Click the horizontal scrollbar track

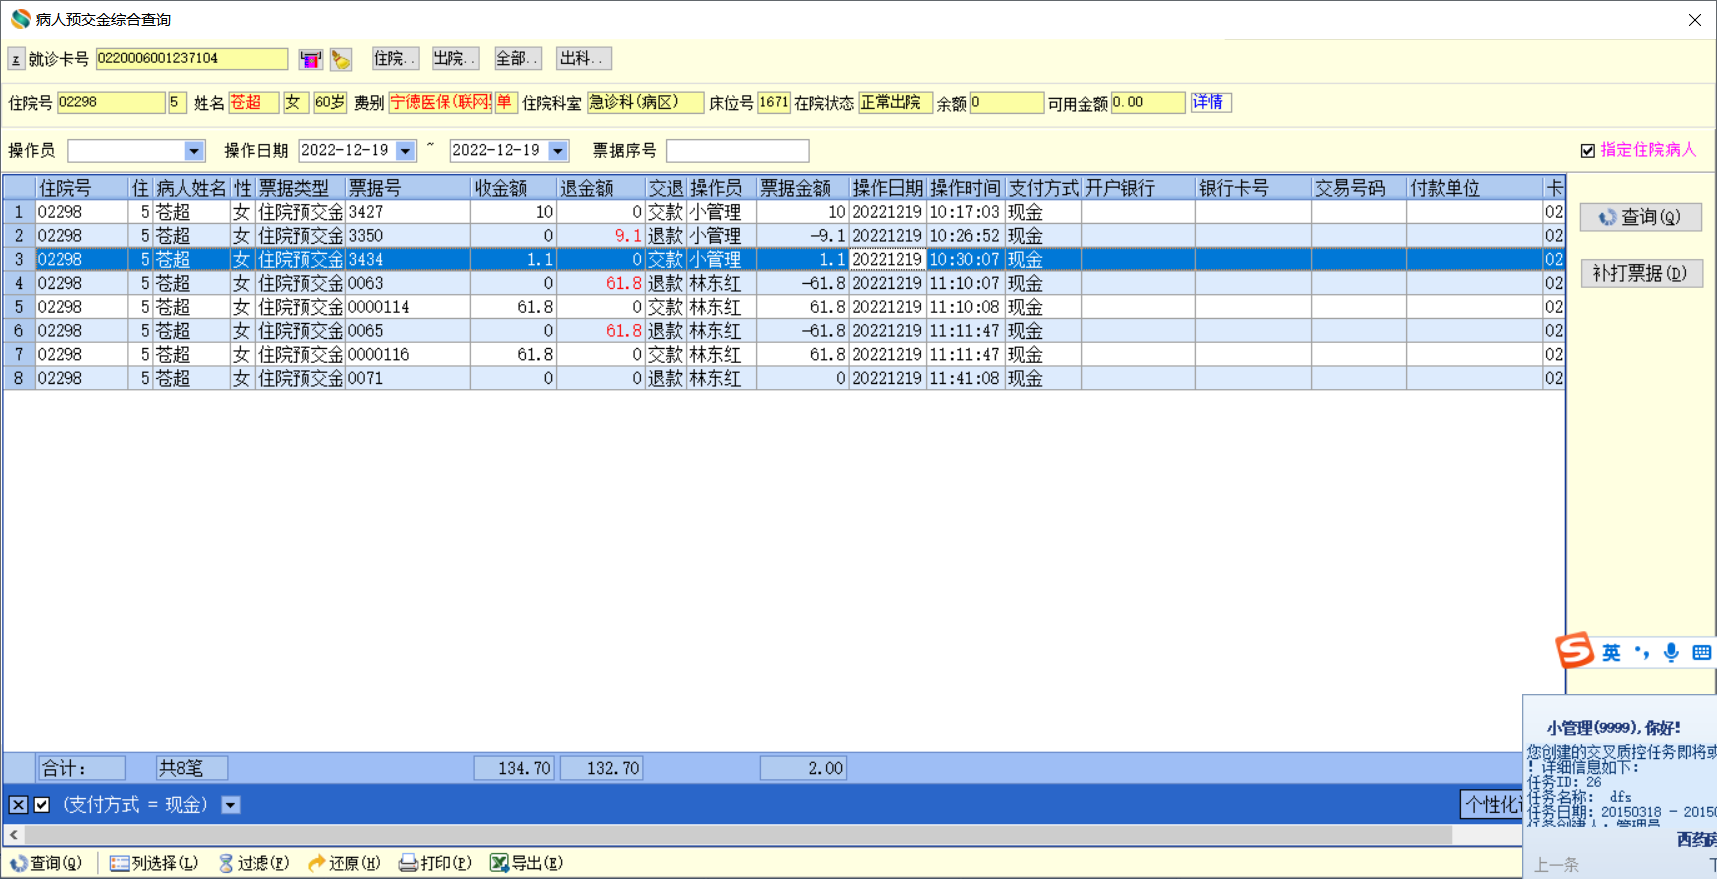click(x=1487, y=834)
